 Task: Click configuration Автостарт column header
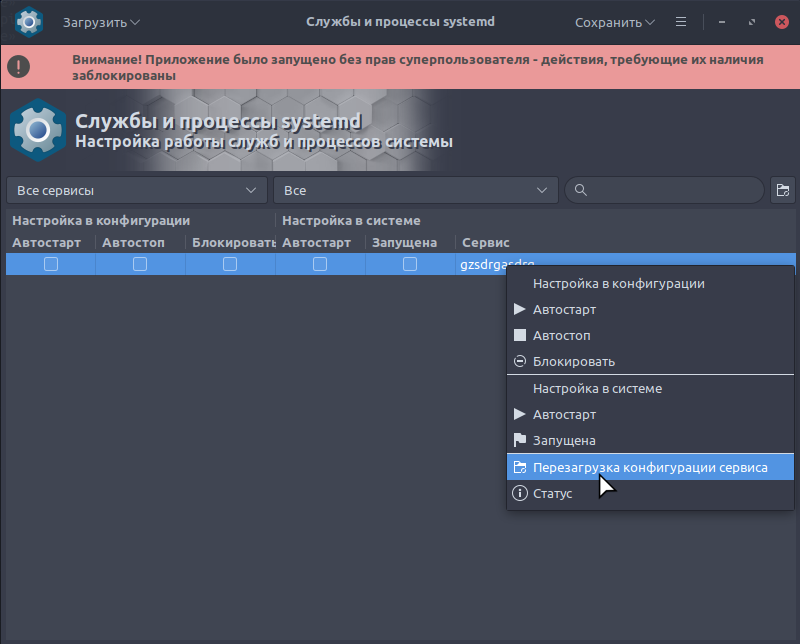51,242
